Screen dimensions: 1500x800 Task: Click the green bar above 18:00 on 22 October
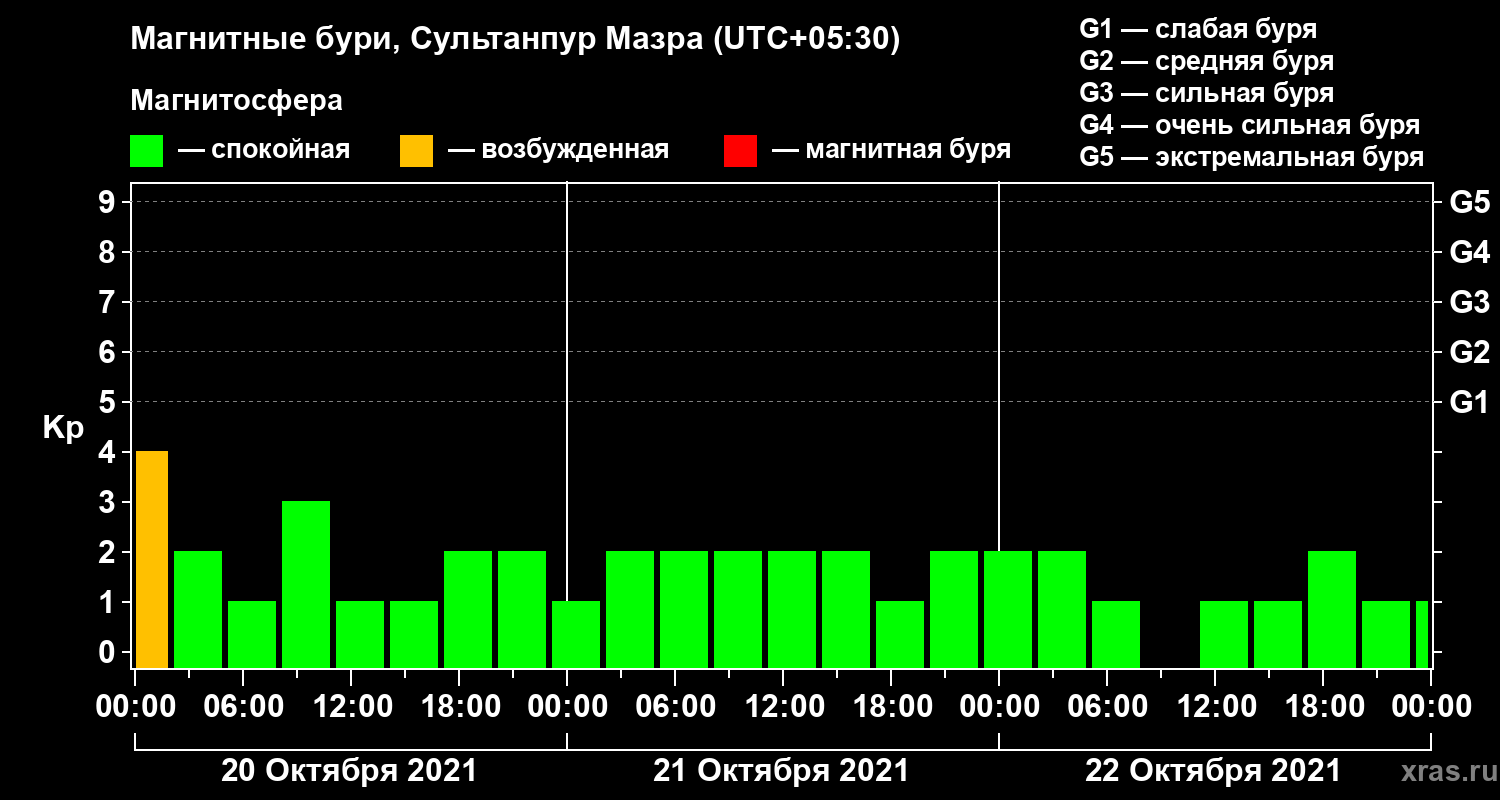click(1332, 609)
